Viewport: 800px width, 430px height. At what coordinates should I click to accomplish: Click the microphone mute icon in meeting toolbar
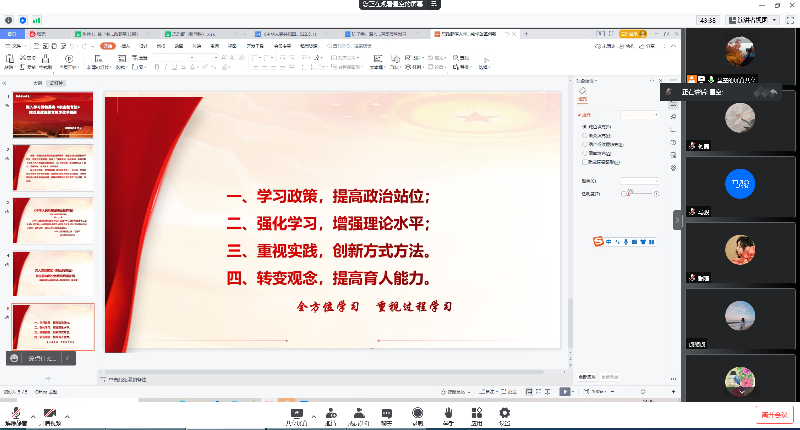15,413
